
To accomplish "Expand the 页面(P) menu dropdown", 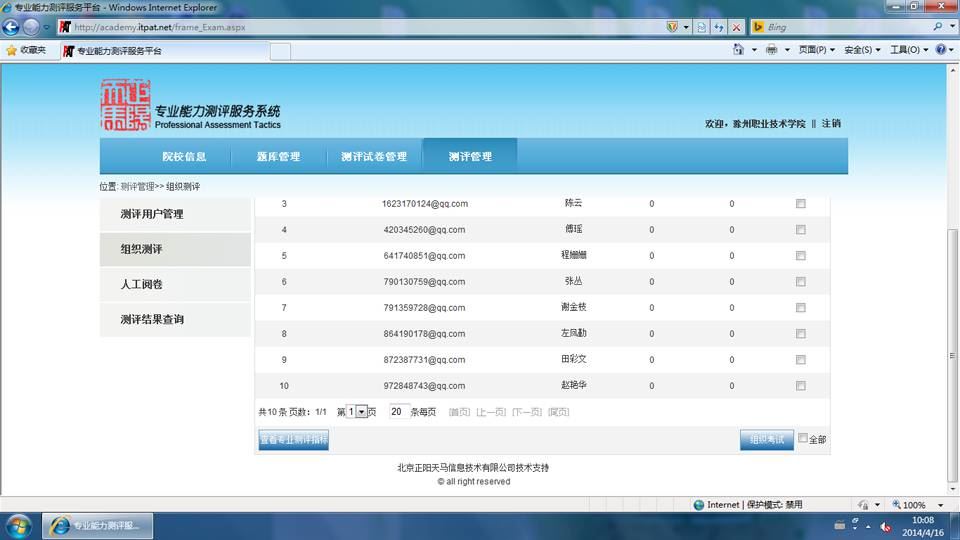I will 817,50.
